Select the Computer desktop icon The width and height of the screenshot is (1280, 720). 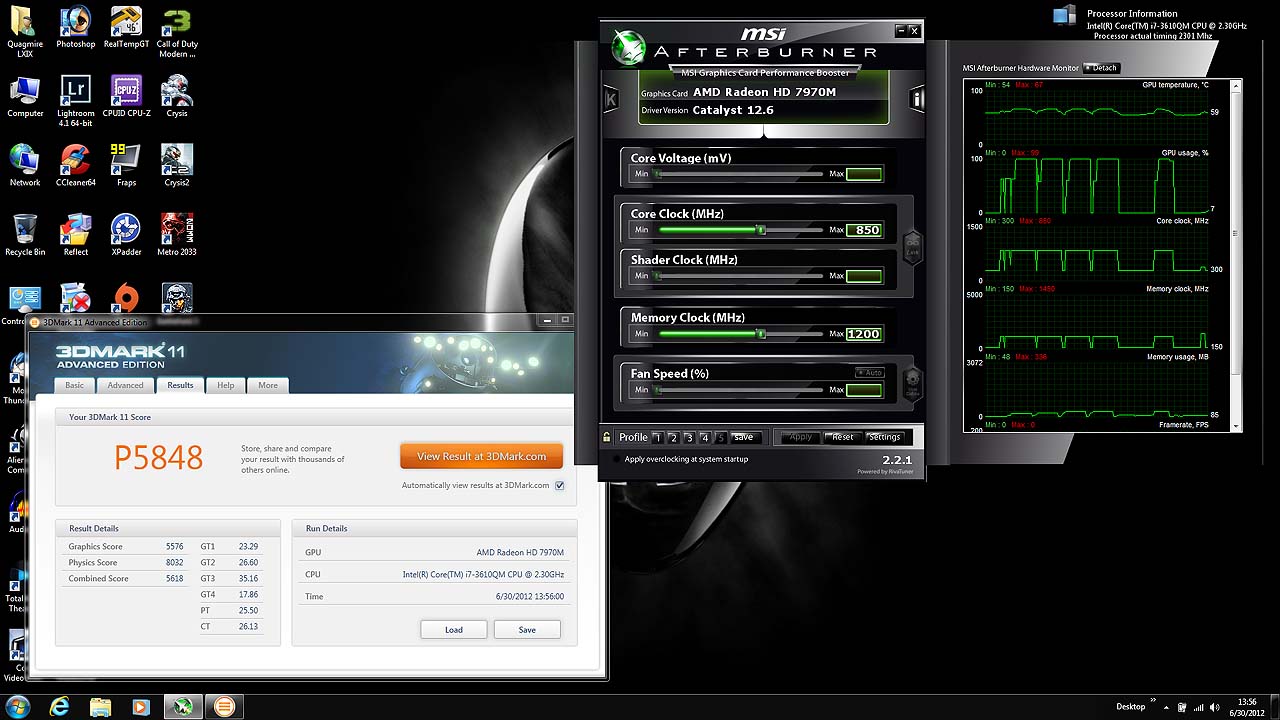tap(25, 97)
